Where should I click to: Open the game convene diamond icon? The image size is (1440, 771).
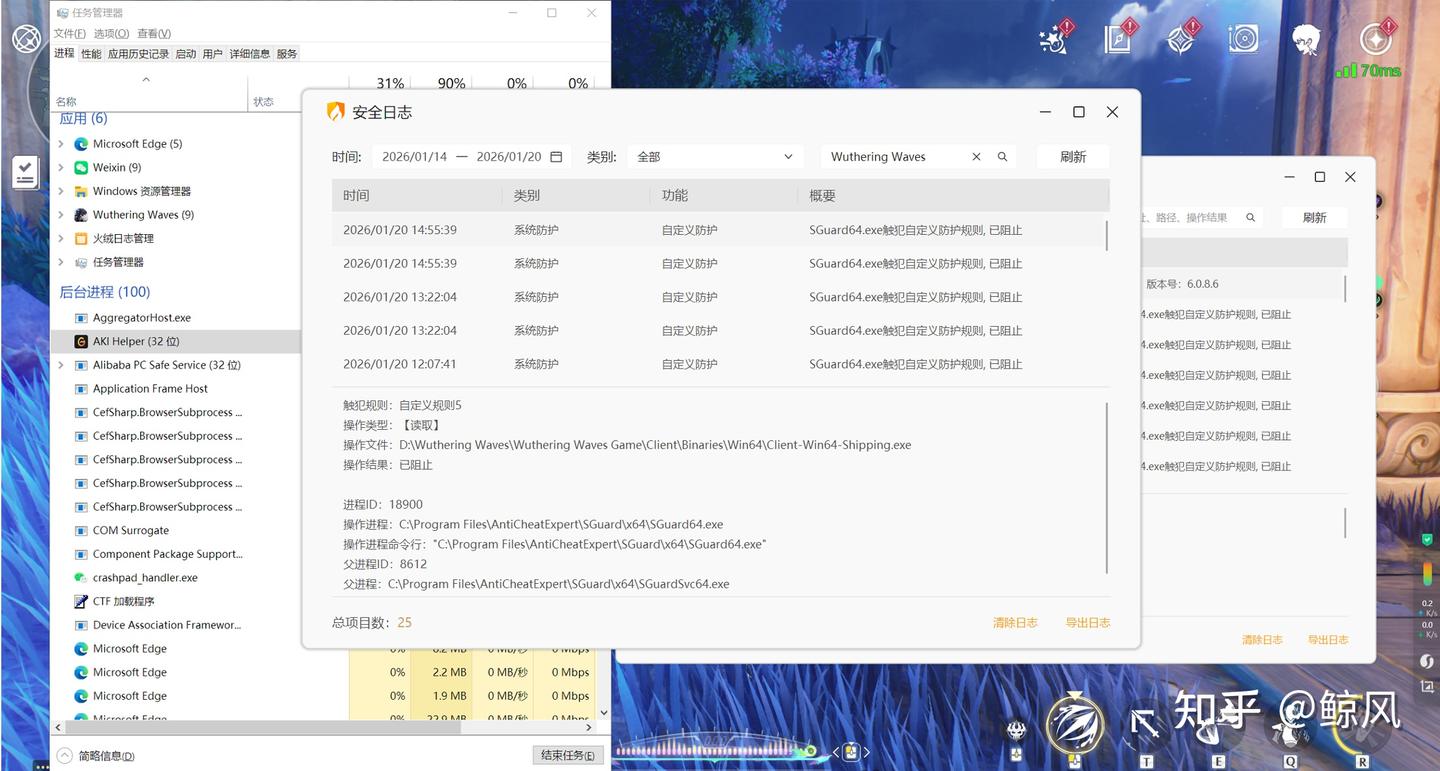pyautogui.click(x=1181, y=38)
